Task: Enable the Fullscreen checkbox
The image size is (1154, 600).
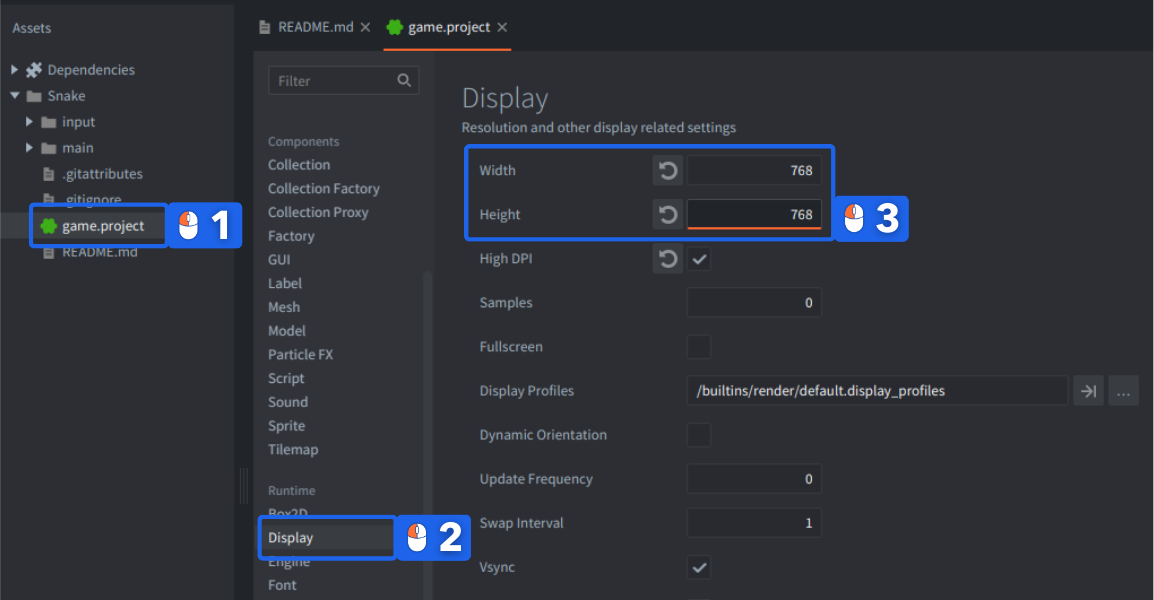Action: coord(699,347)
